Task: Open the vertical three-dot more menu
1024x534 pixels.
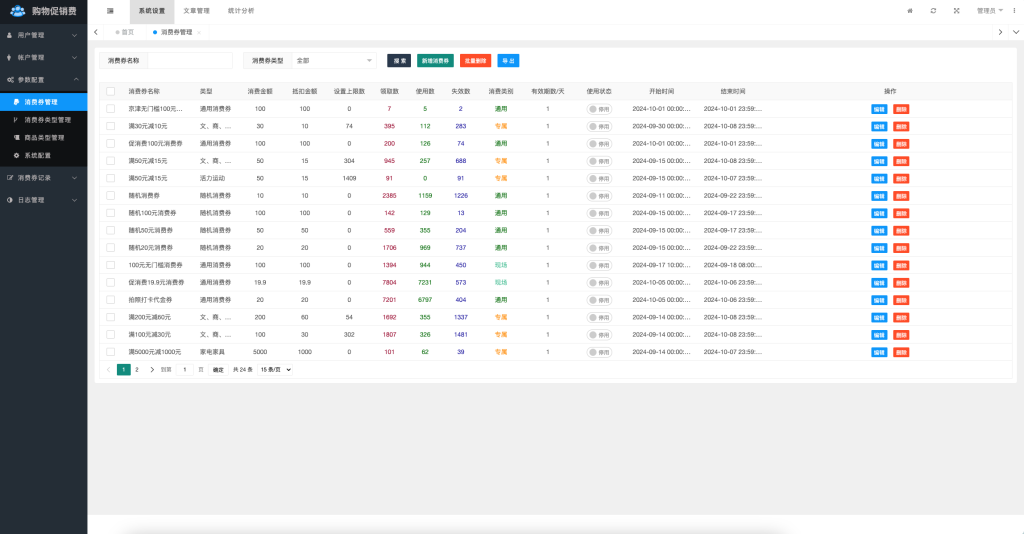Action: click(1015, 10)
